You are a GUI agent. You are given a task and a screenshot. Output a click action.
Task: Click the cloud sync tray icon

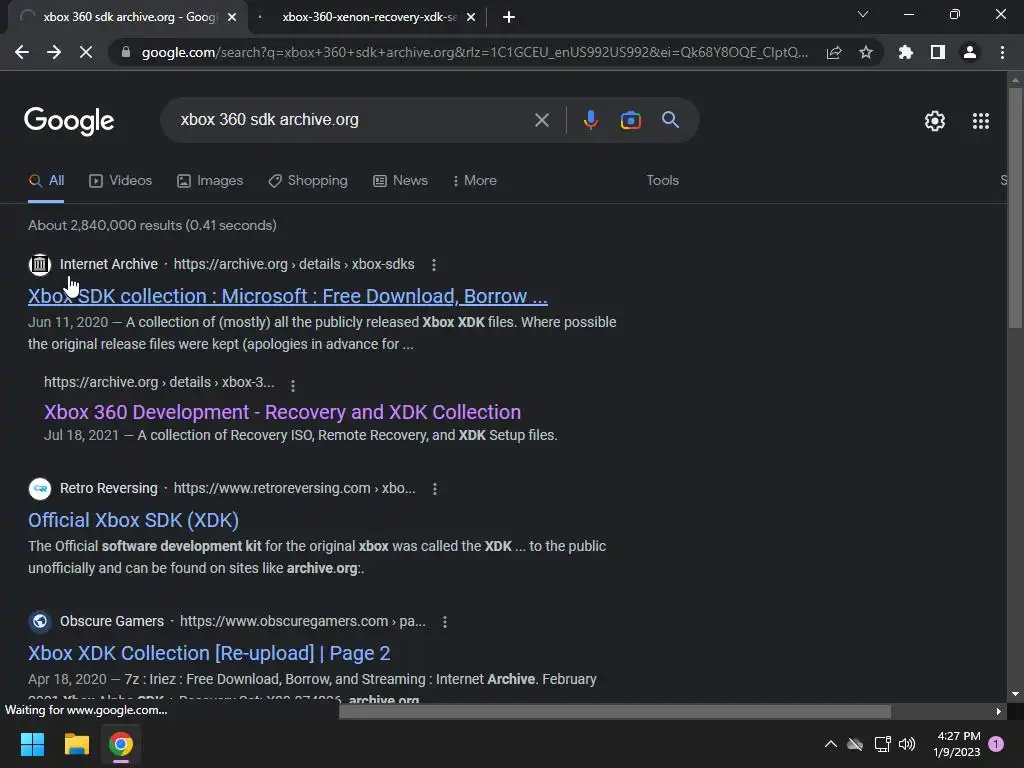coord(855,744)
